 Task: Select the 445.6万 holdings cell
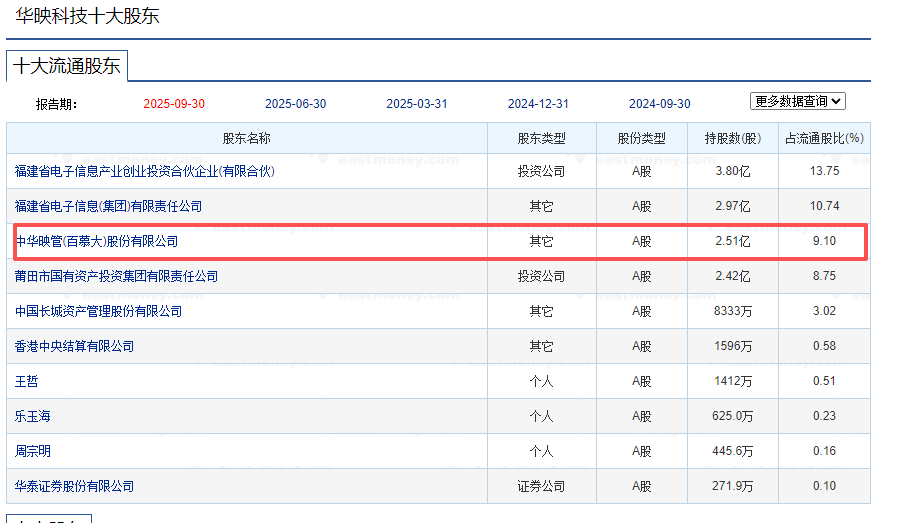733,452
